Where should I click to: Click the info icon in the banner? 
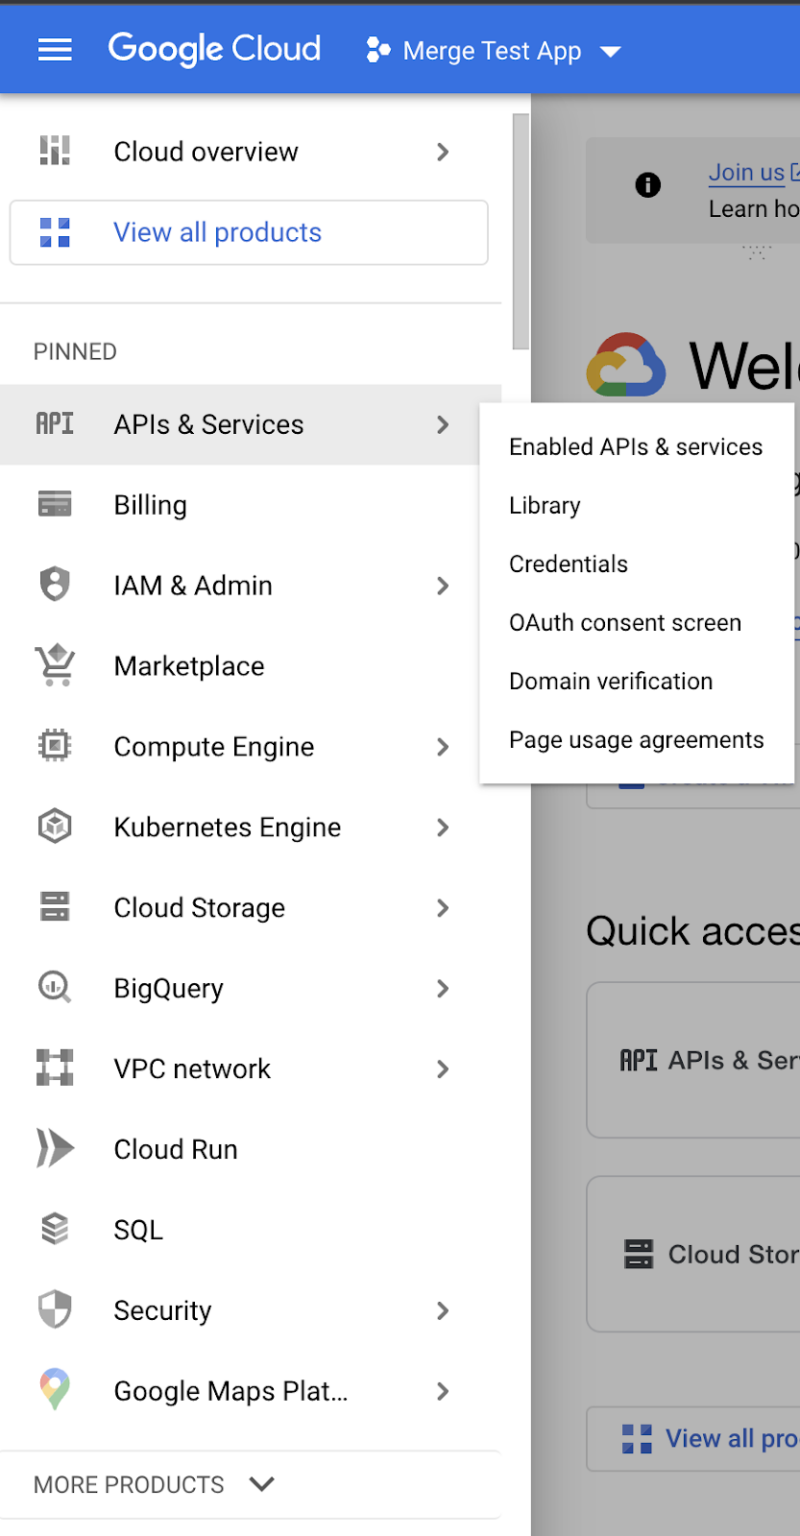click(647, 184)
